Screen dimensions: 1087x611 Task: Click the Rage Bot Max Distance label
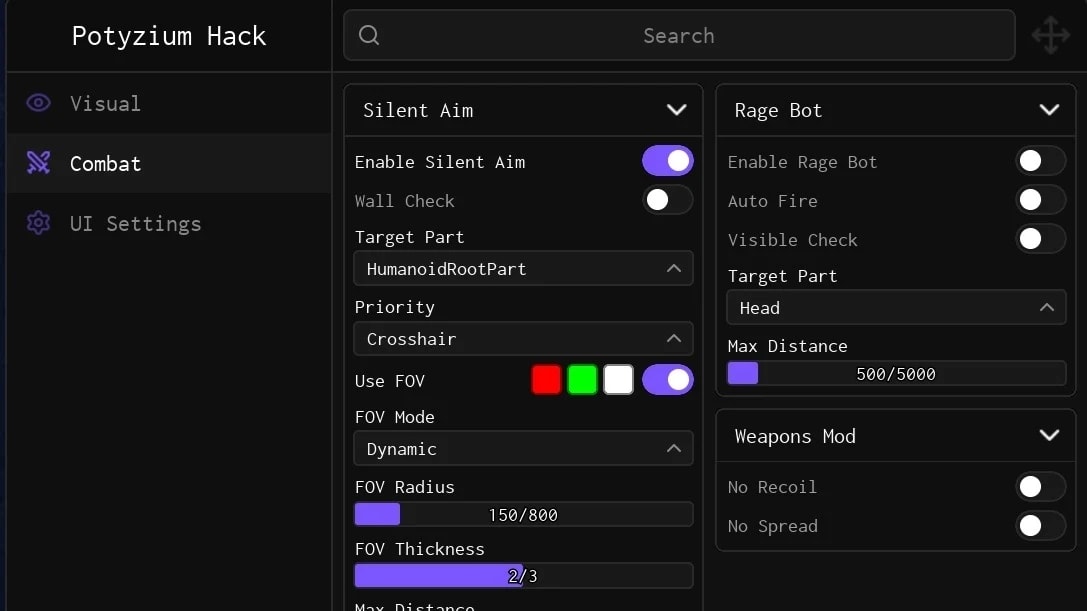[x=788, y=345]
